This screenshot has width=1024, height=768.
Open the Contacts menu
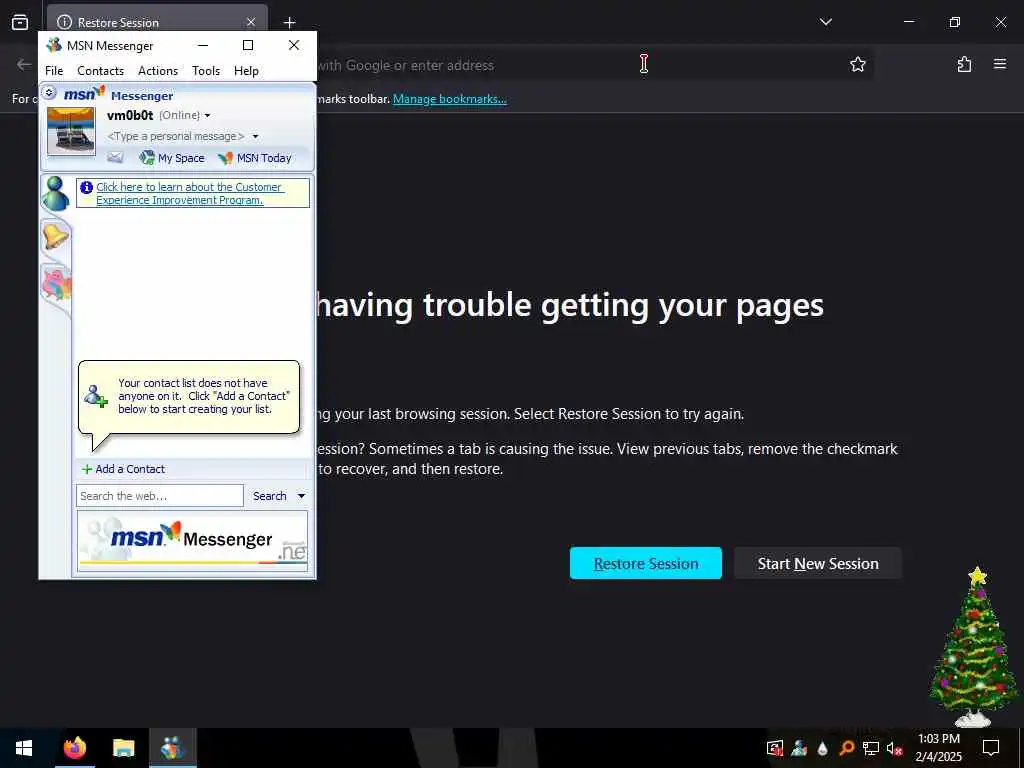tap(101, 71)
